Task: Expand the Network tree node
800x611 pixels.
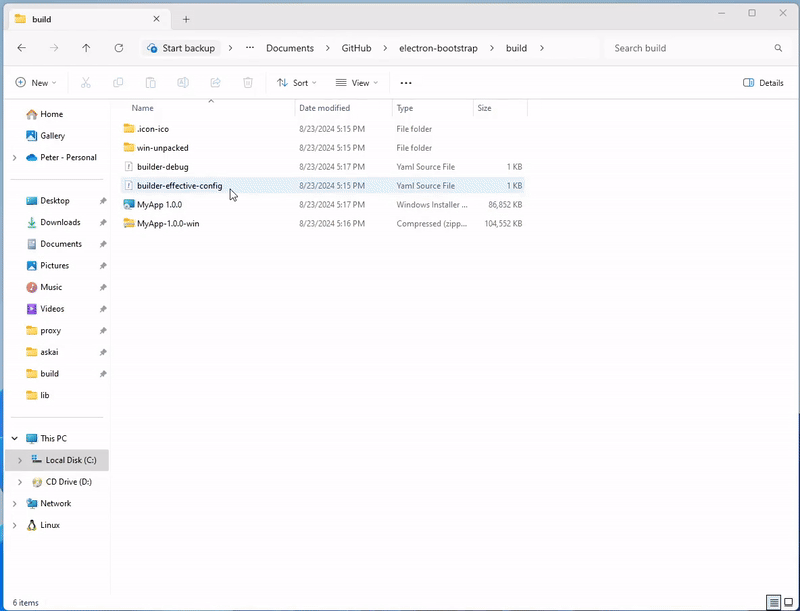Action: pos(15,503)
